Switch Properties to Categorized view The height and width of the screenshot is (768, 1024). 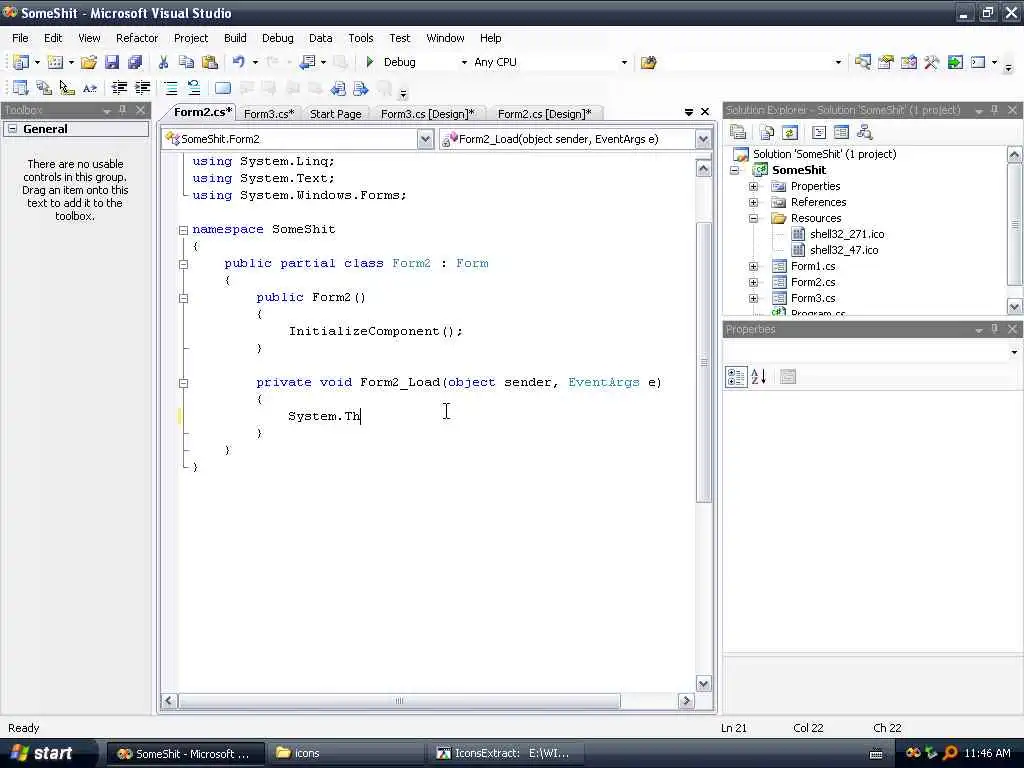click(736, 376)
